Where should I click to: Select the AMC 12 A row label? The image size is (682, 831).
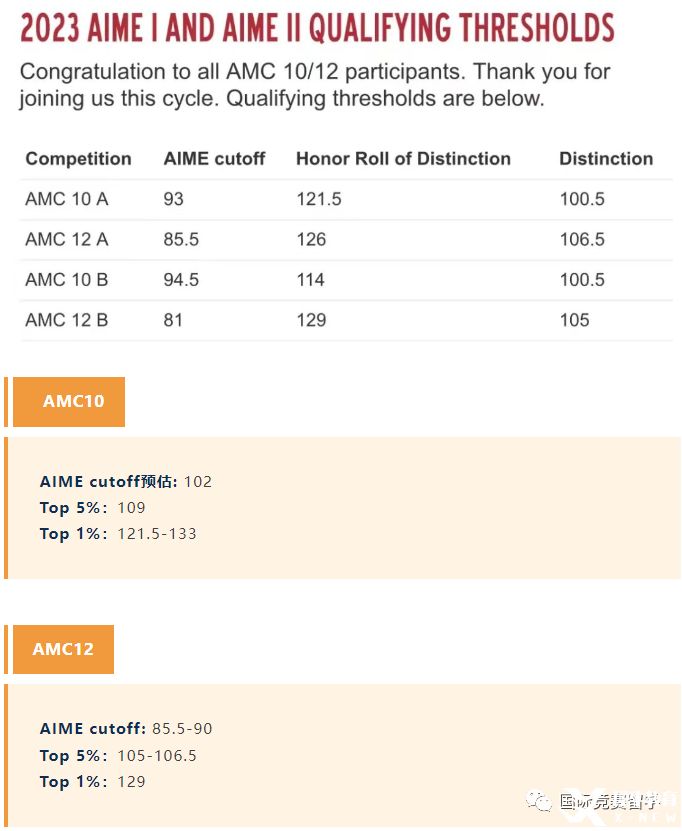[x=67, y=239]
